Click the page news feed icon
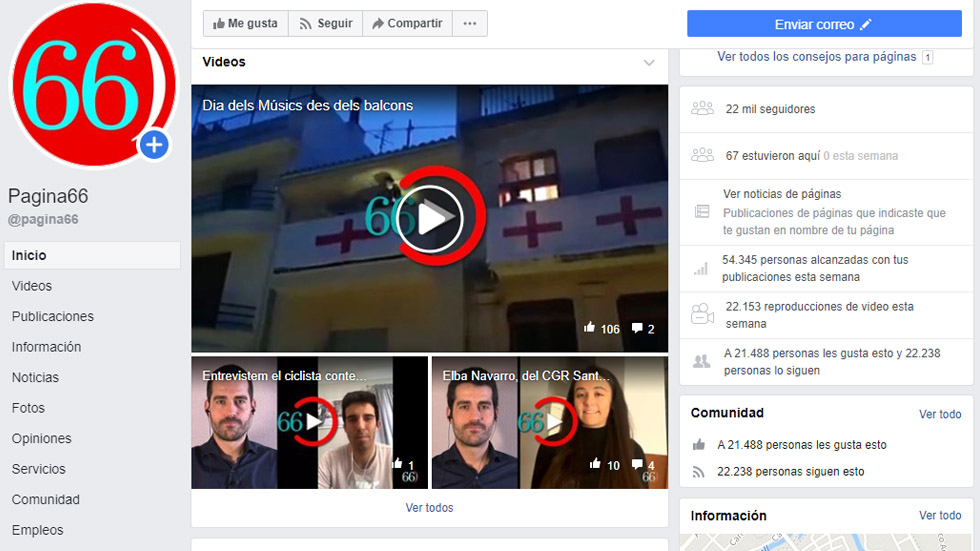Screen dimensions: 980x551 pyautogui.click(x=702, y=212)
